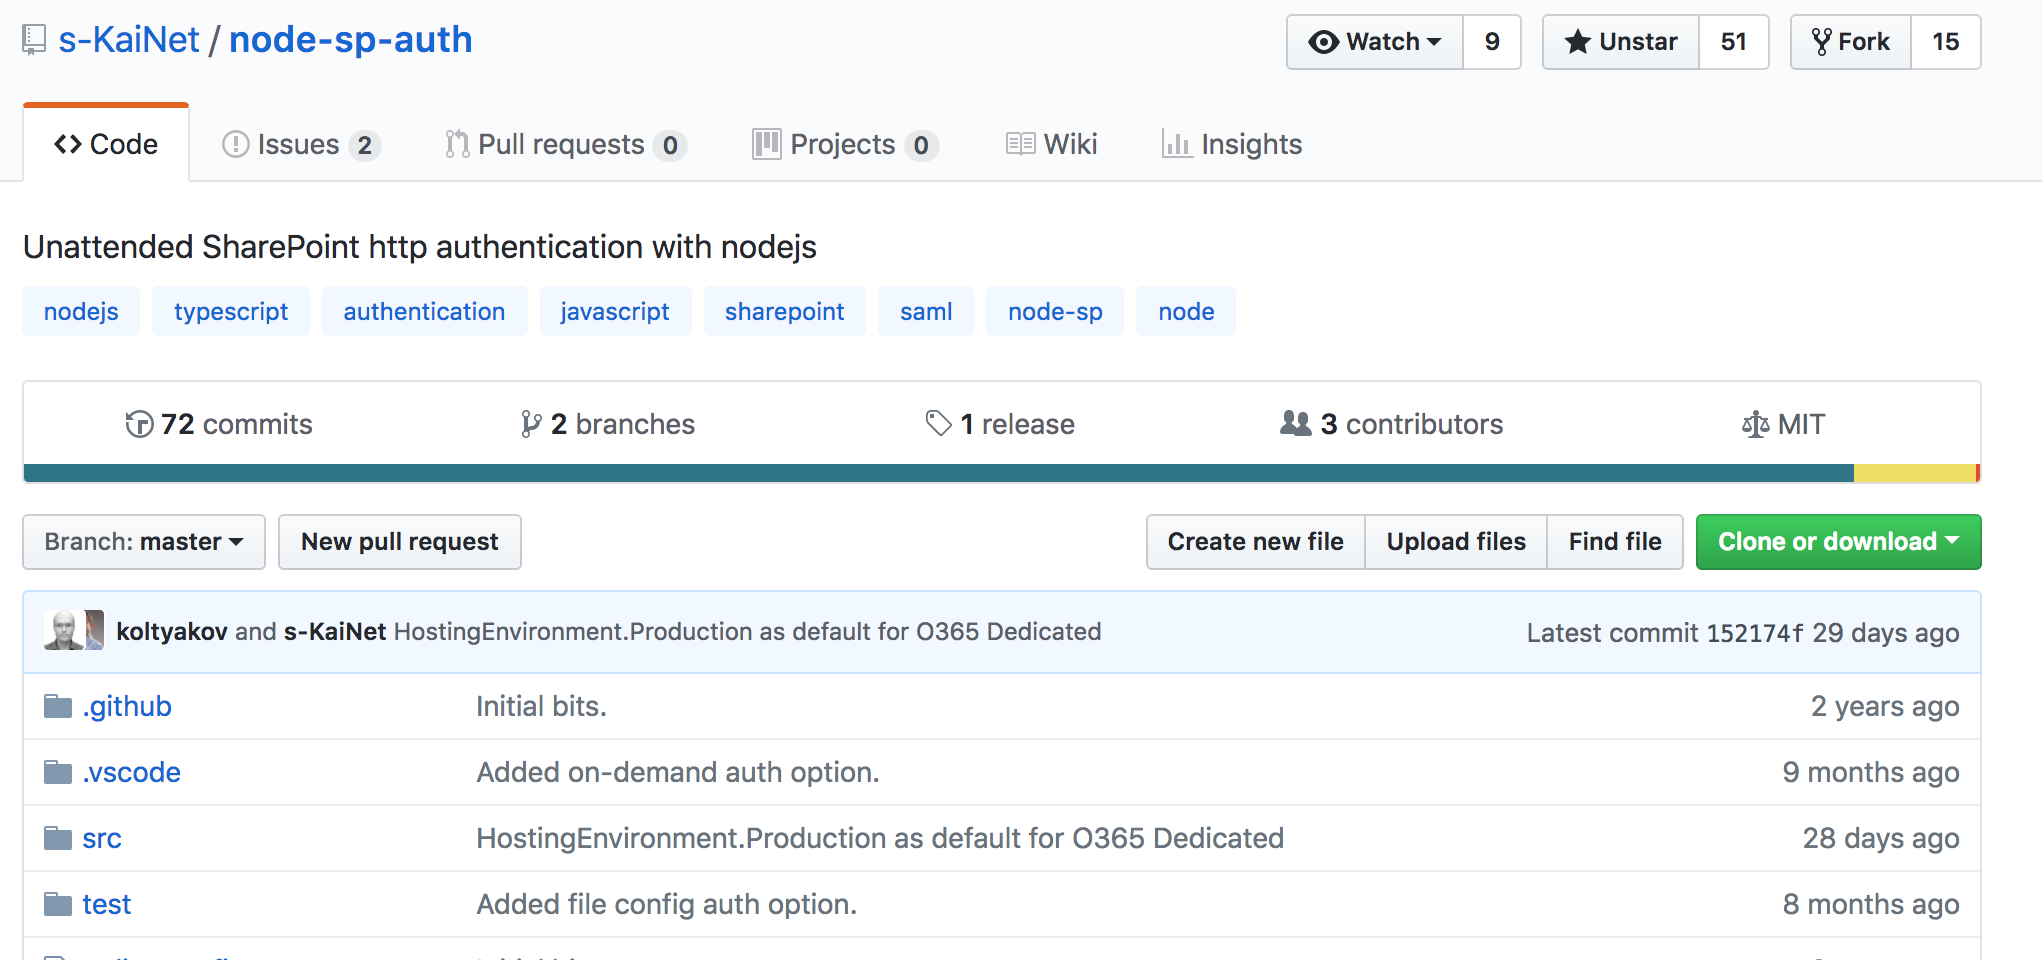Open the .github folder
This screenshot has height=960, width=2042.
coord(127,706)
